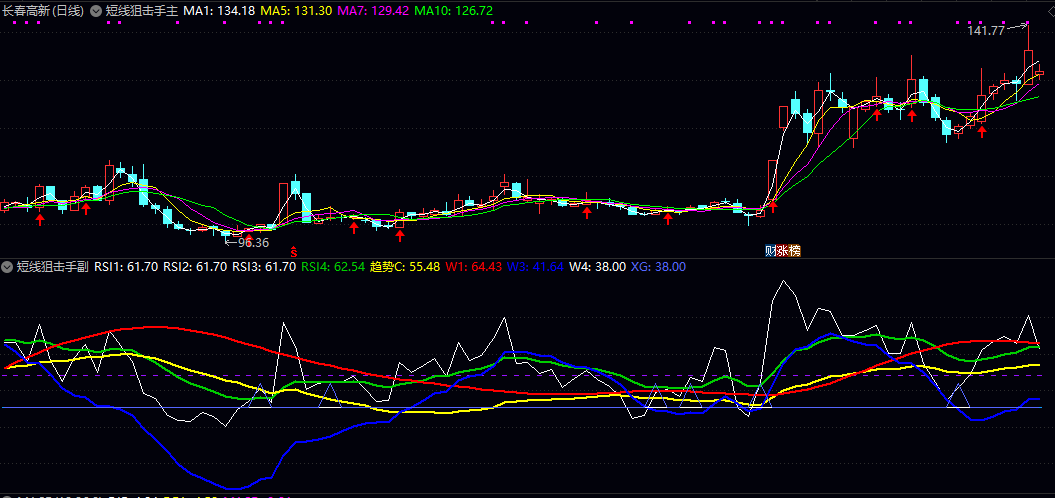1055x498 pixels.
Task: Expand the arrow before 短线狙击手副 indicator
Action: (x=8, y=267)
